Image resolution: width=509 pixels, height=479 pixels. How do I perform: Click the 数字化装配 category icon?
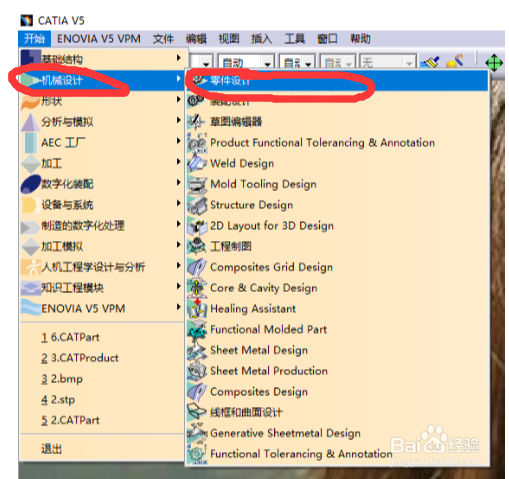tap(31, 184)
